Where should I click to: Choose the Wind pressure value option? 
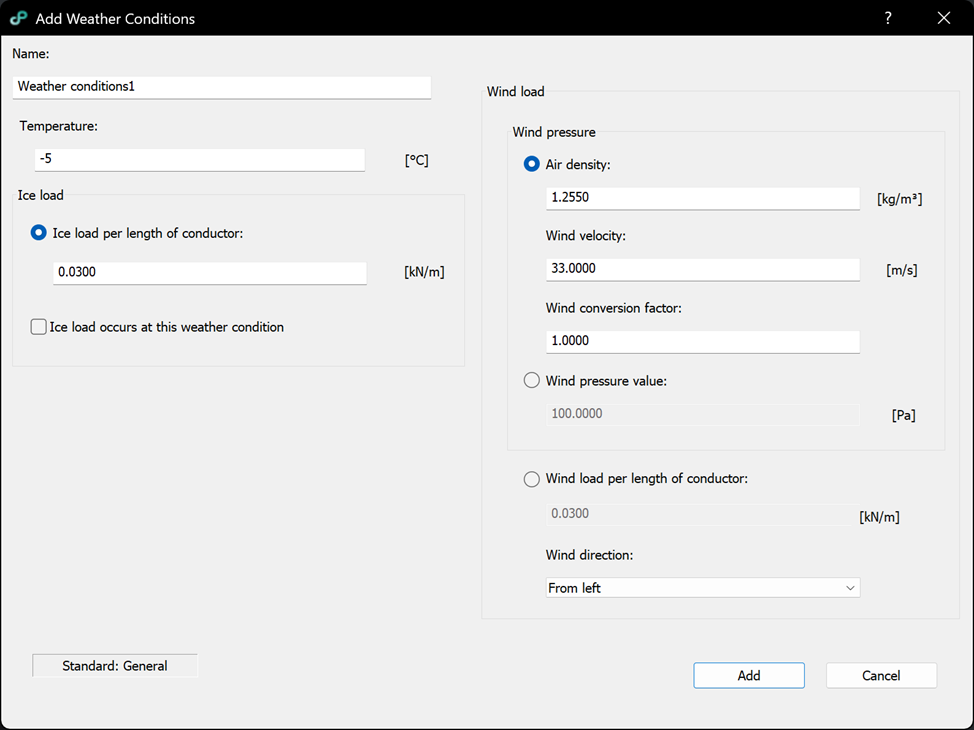pos(532,381)
